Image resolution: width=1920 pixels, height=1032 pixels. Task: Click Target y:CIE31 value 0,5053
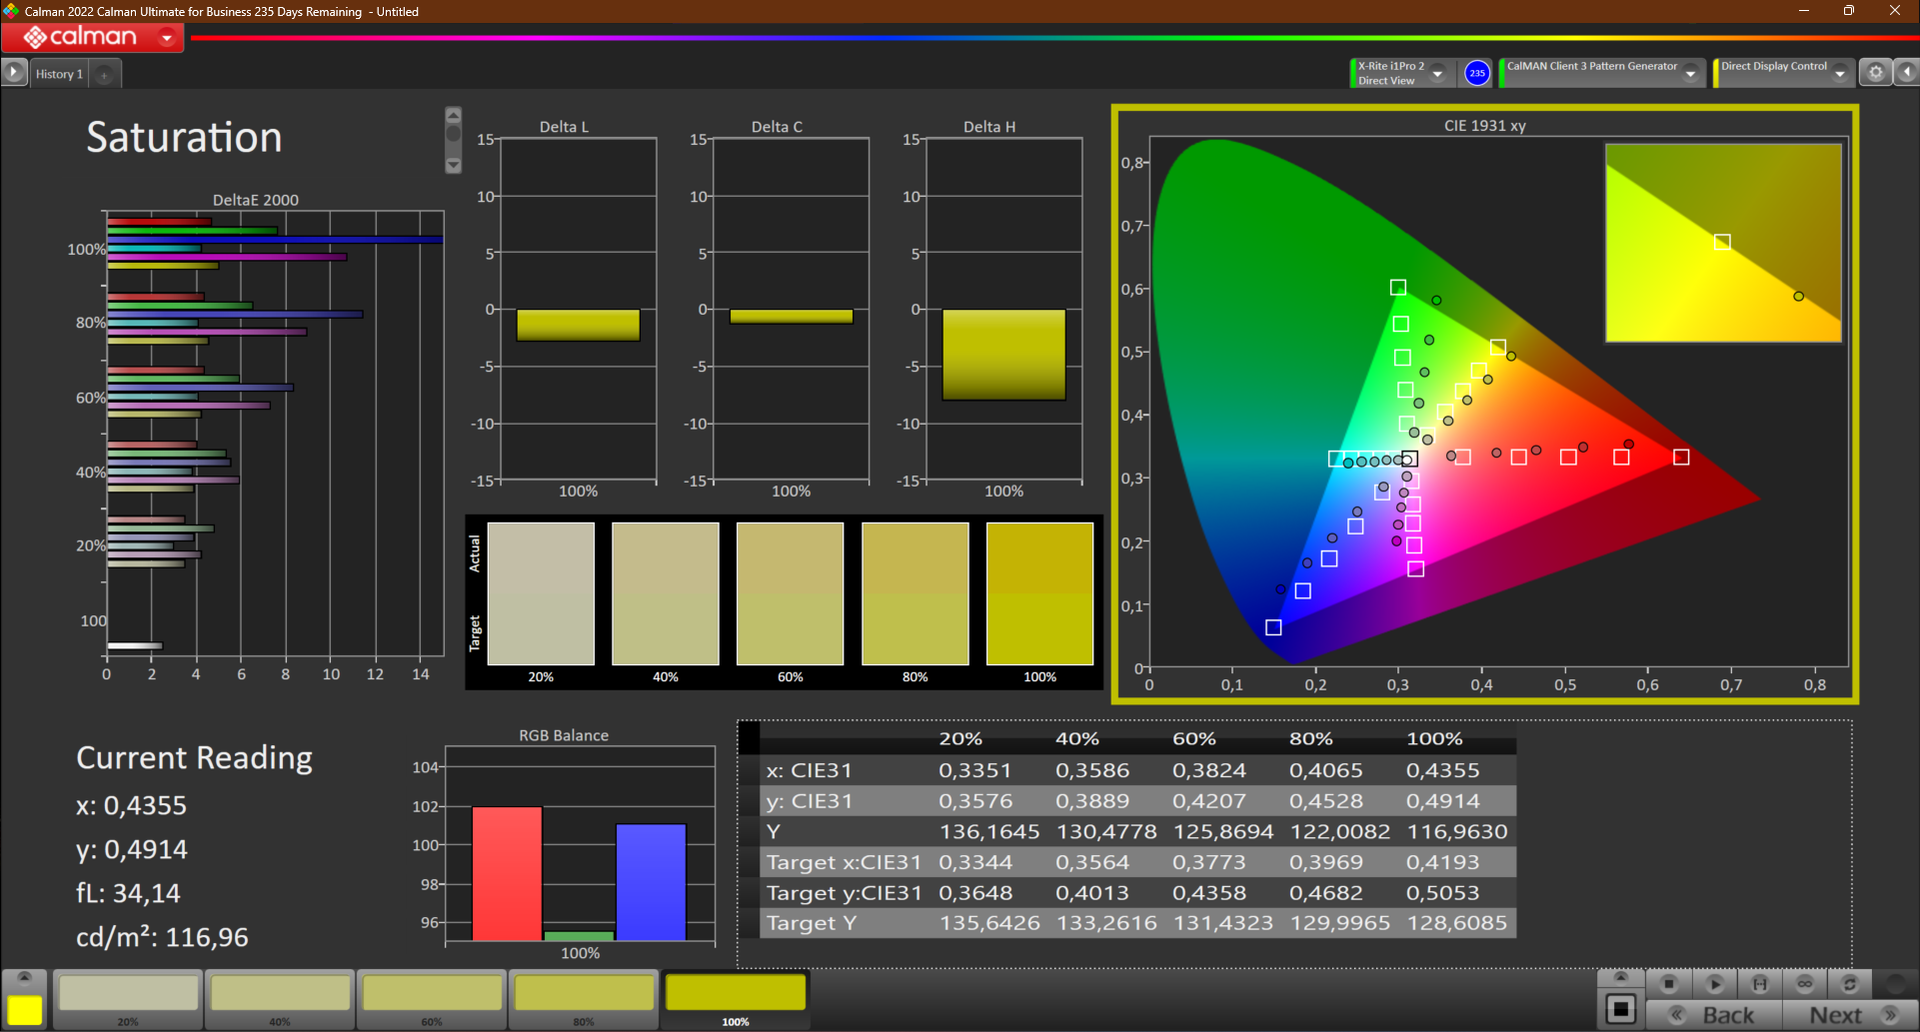tap(1442, 893)
